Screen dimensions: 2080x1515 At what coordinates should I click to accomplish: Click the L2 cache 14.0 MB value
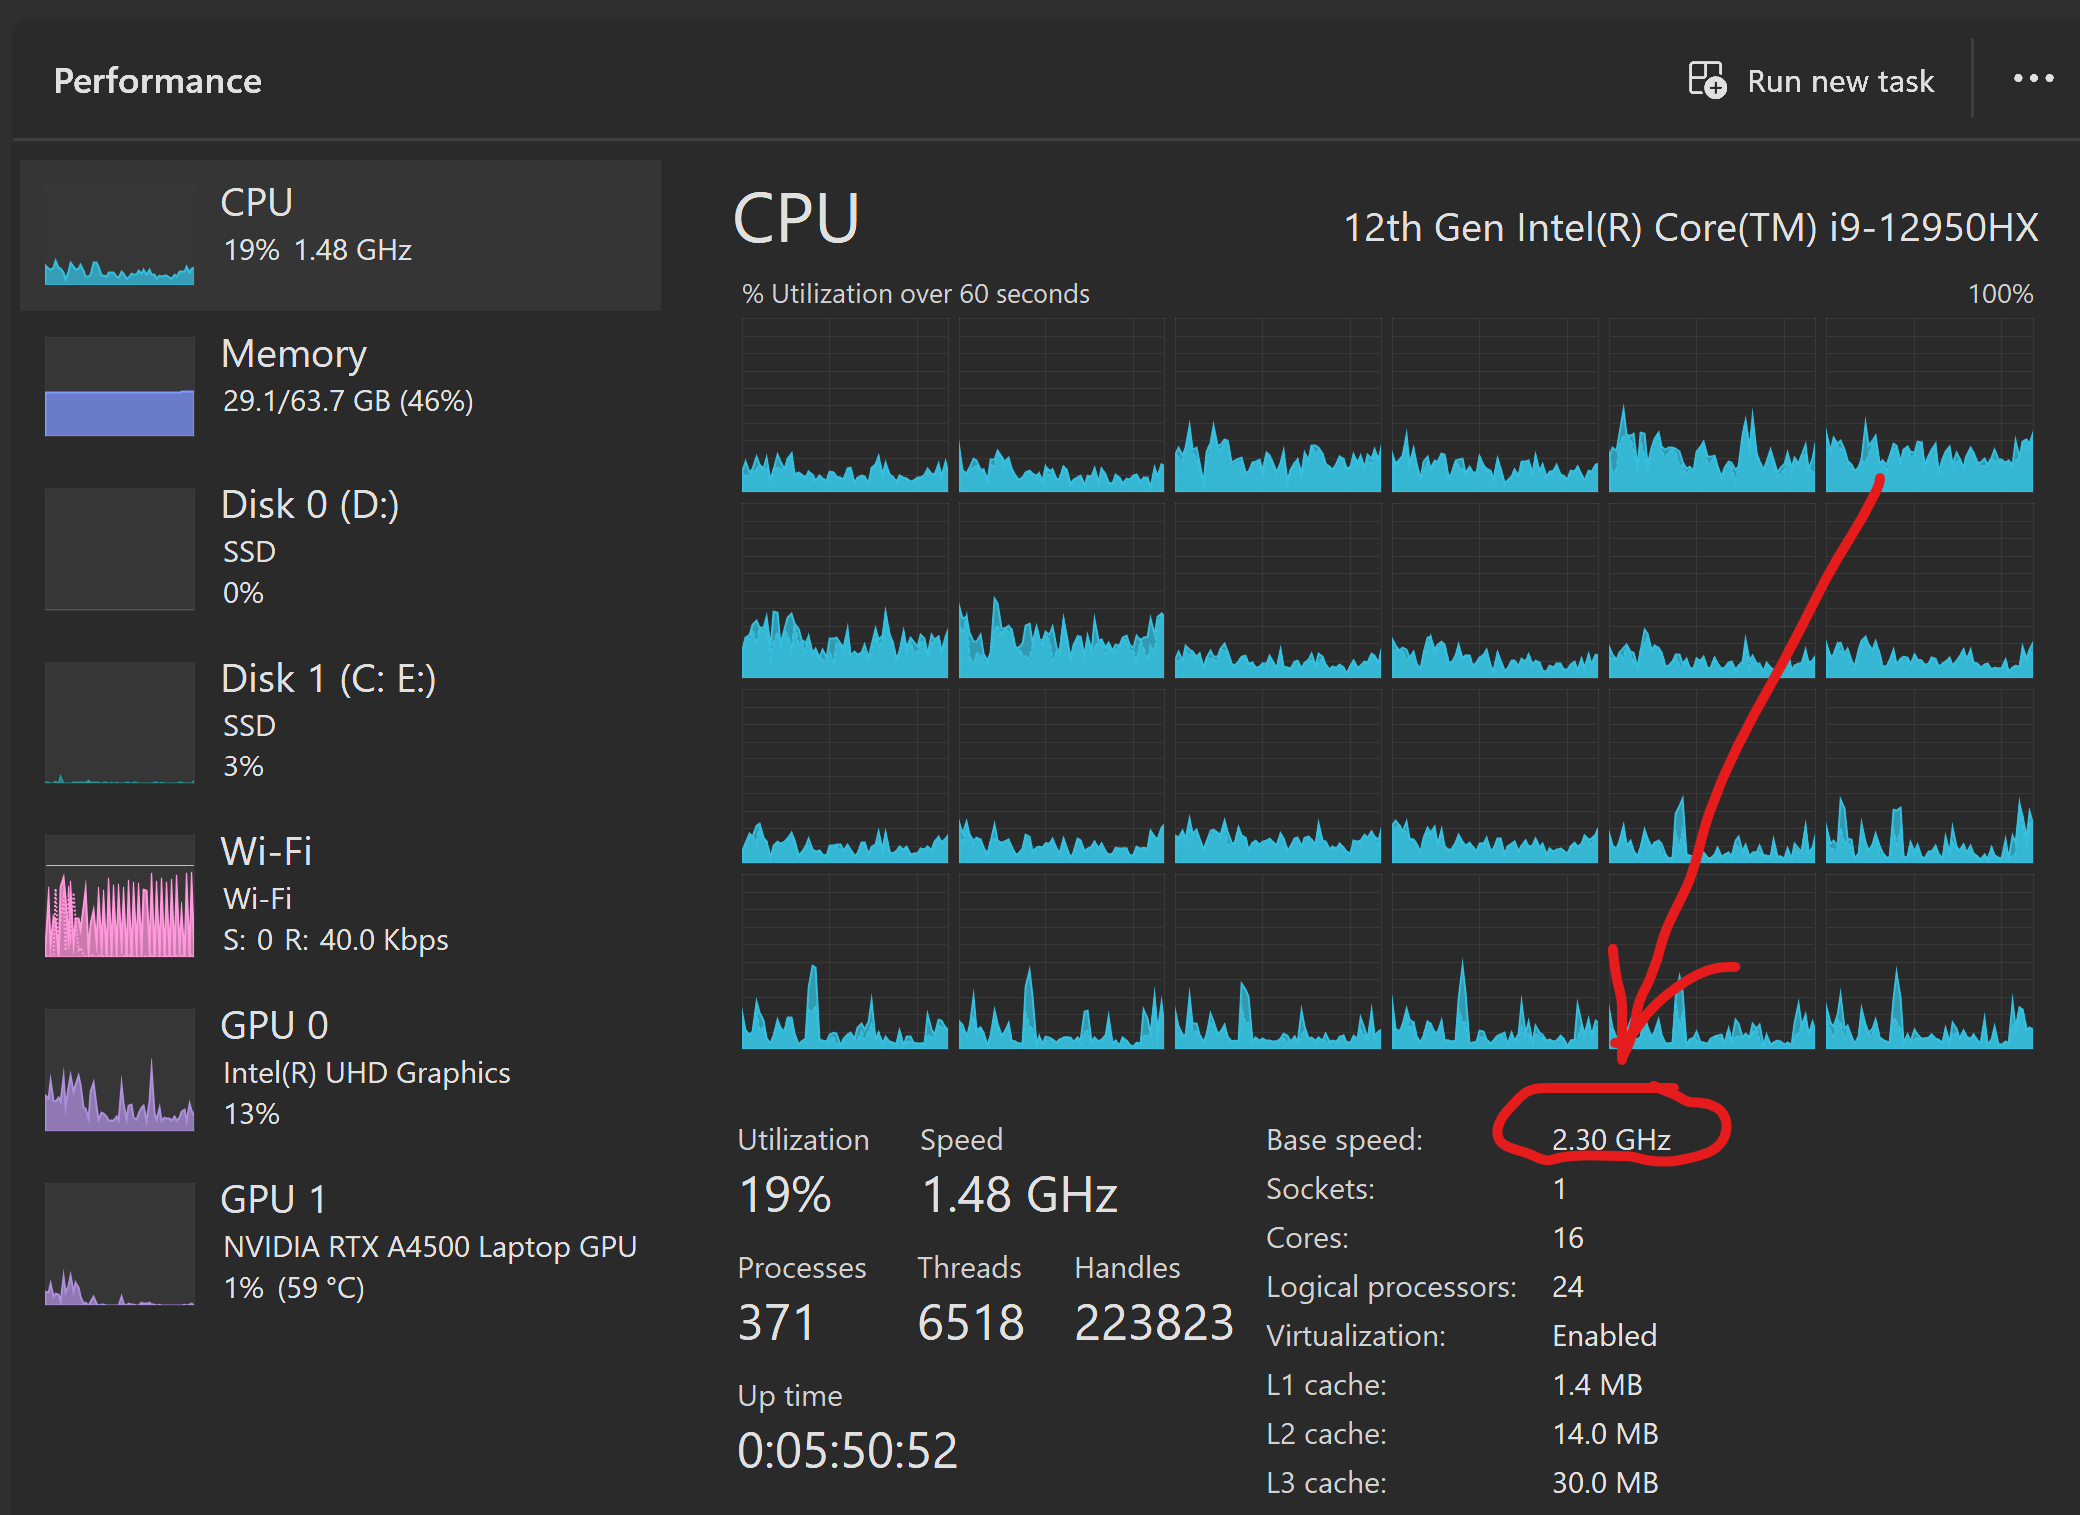click(x=1605, y=1434)
